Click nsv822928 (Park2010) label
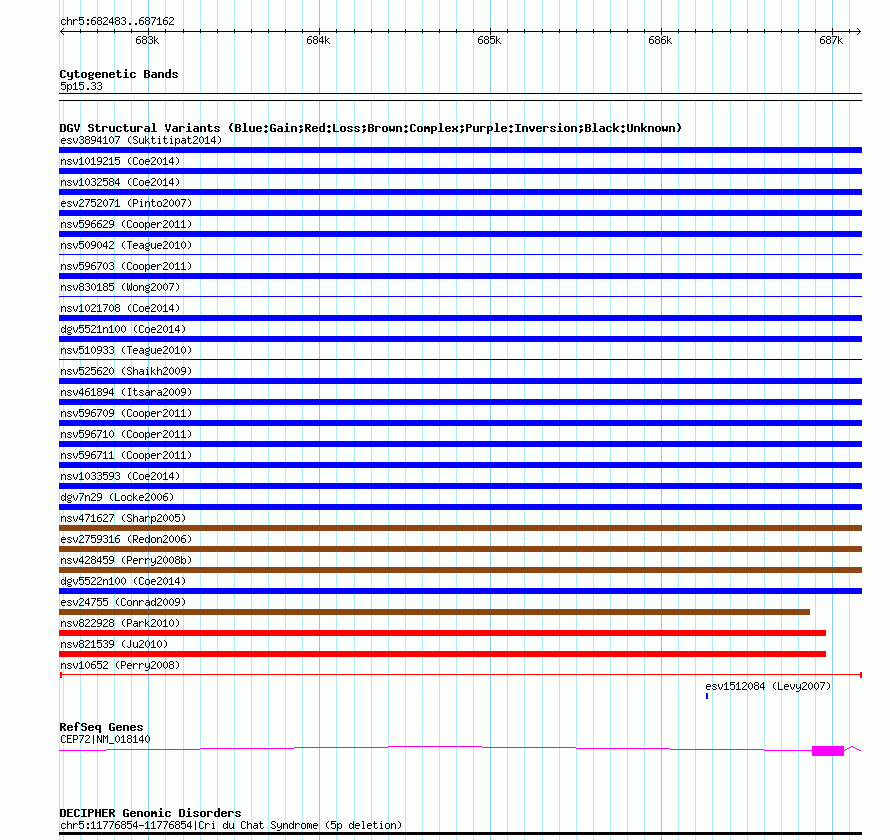Viewport: 890px width, 840px height. [120, 623]
